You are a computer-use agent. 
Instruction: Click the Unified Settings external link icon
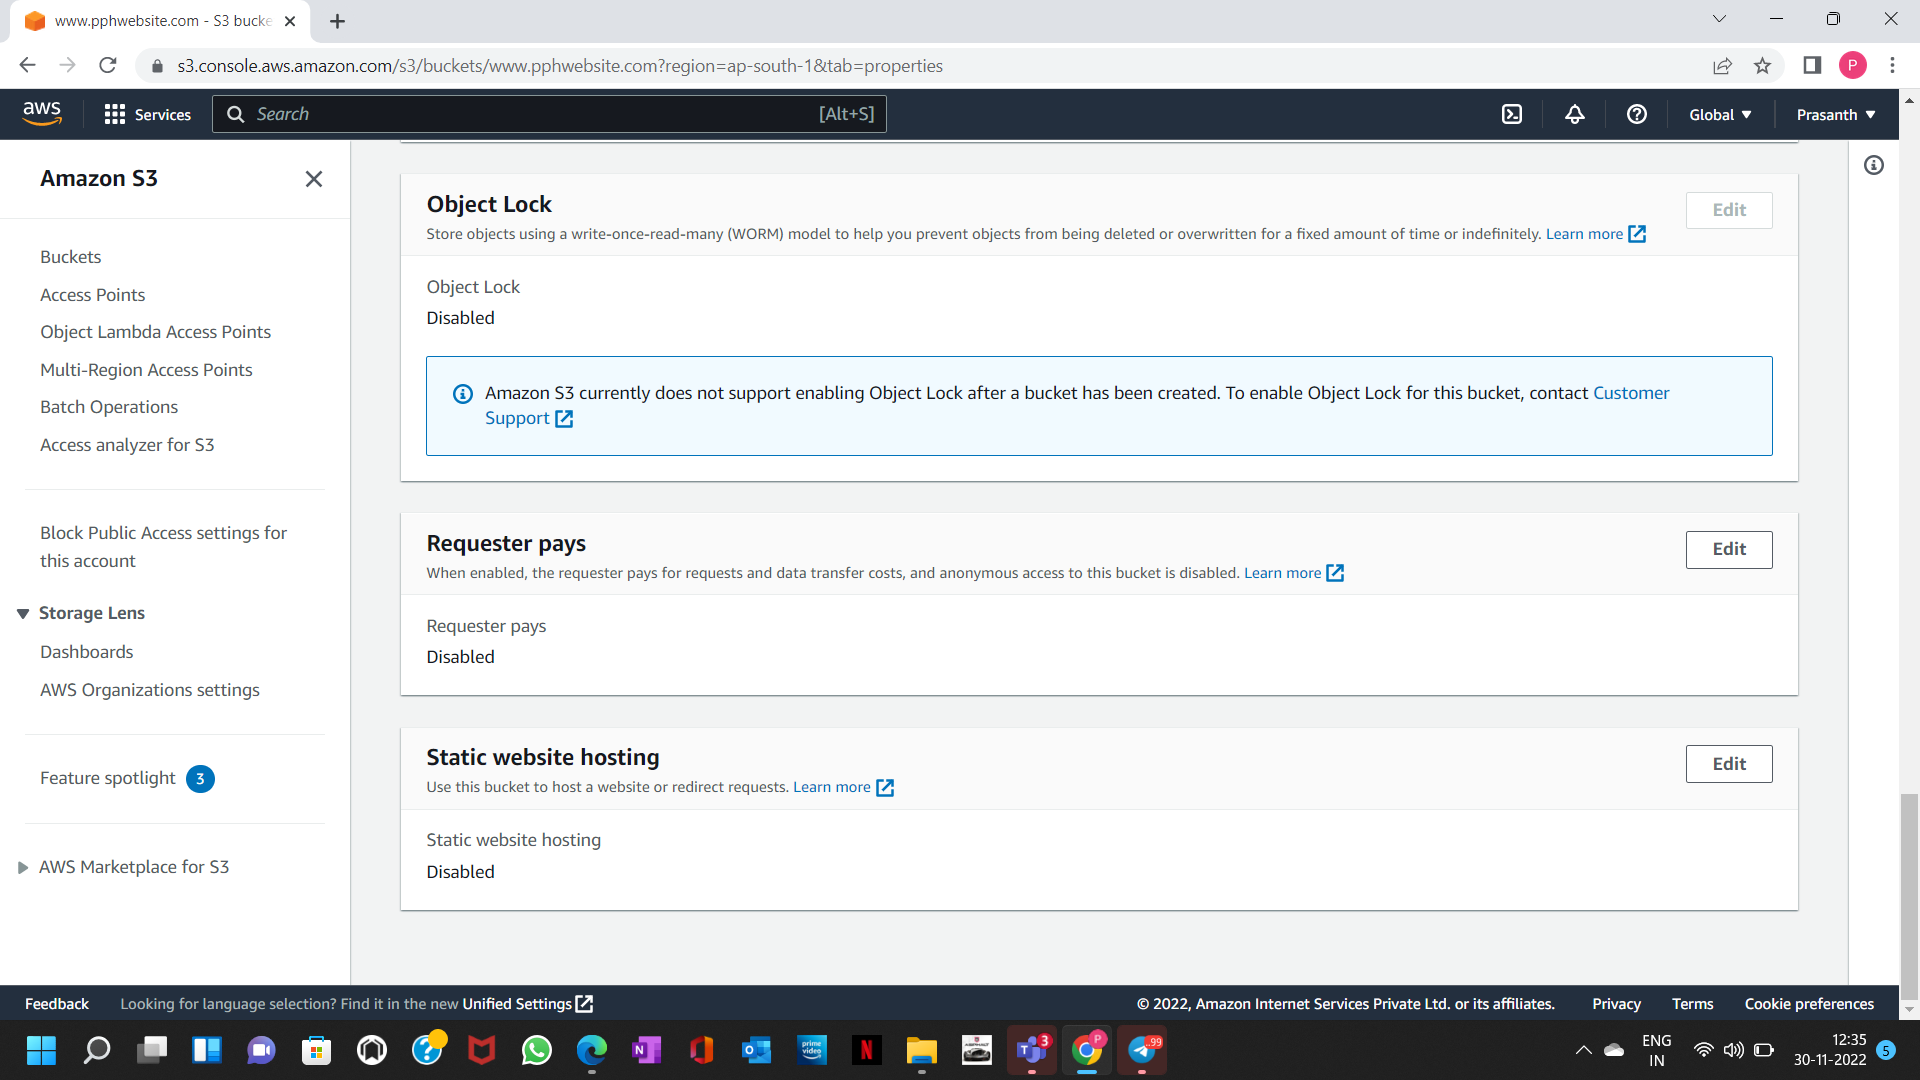point(585,1003)
